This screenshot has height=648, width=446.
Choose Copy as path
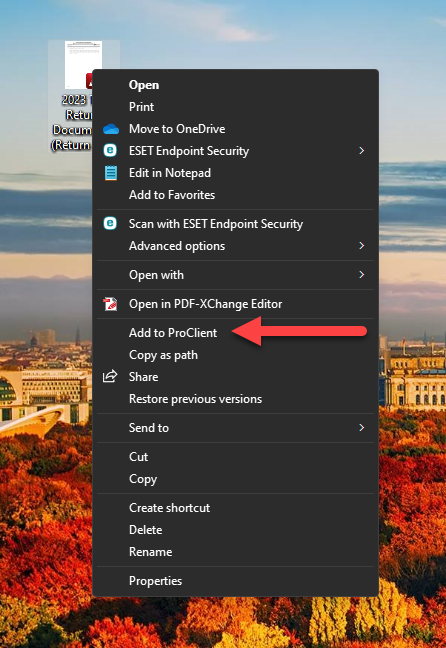235,355
